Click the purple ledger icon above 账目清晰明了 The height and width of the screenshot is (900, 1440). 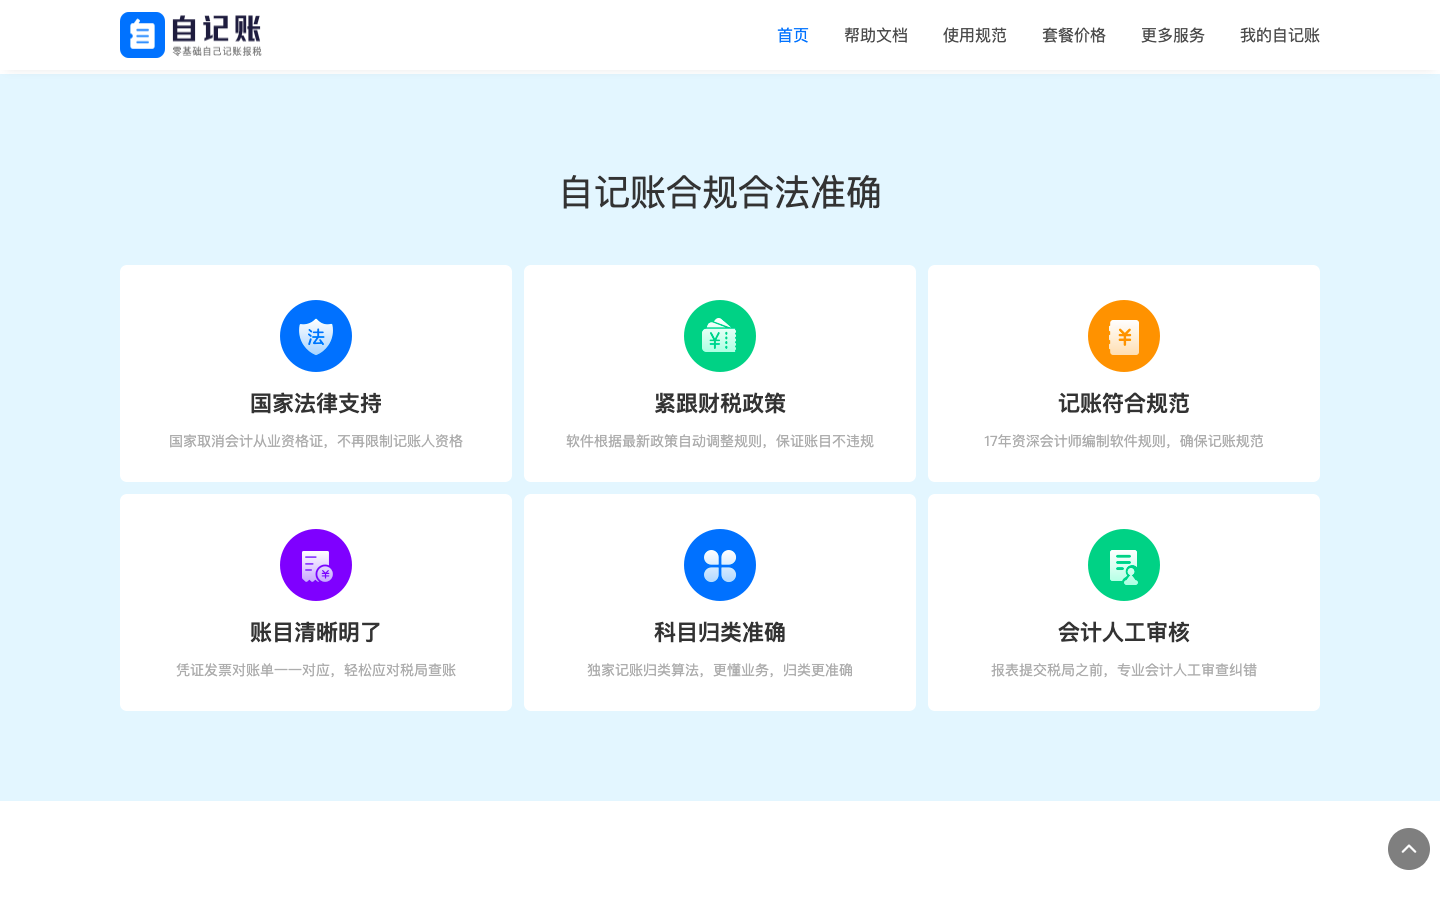tap(316, 565)
